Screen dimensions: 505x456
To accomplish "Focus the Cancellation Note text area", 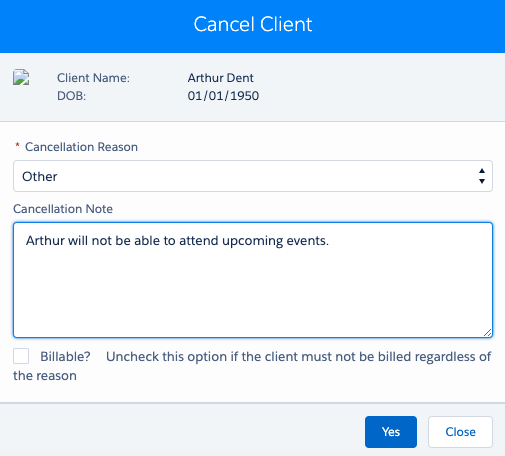I will click(253, 280).
